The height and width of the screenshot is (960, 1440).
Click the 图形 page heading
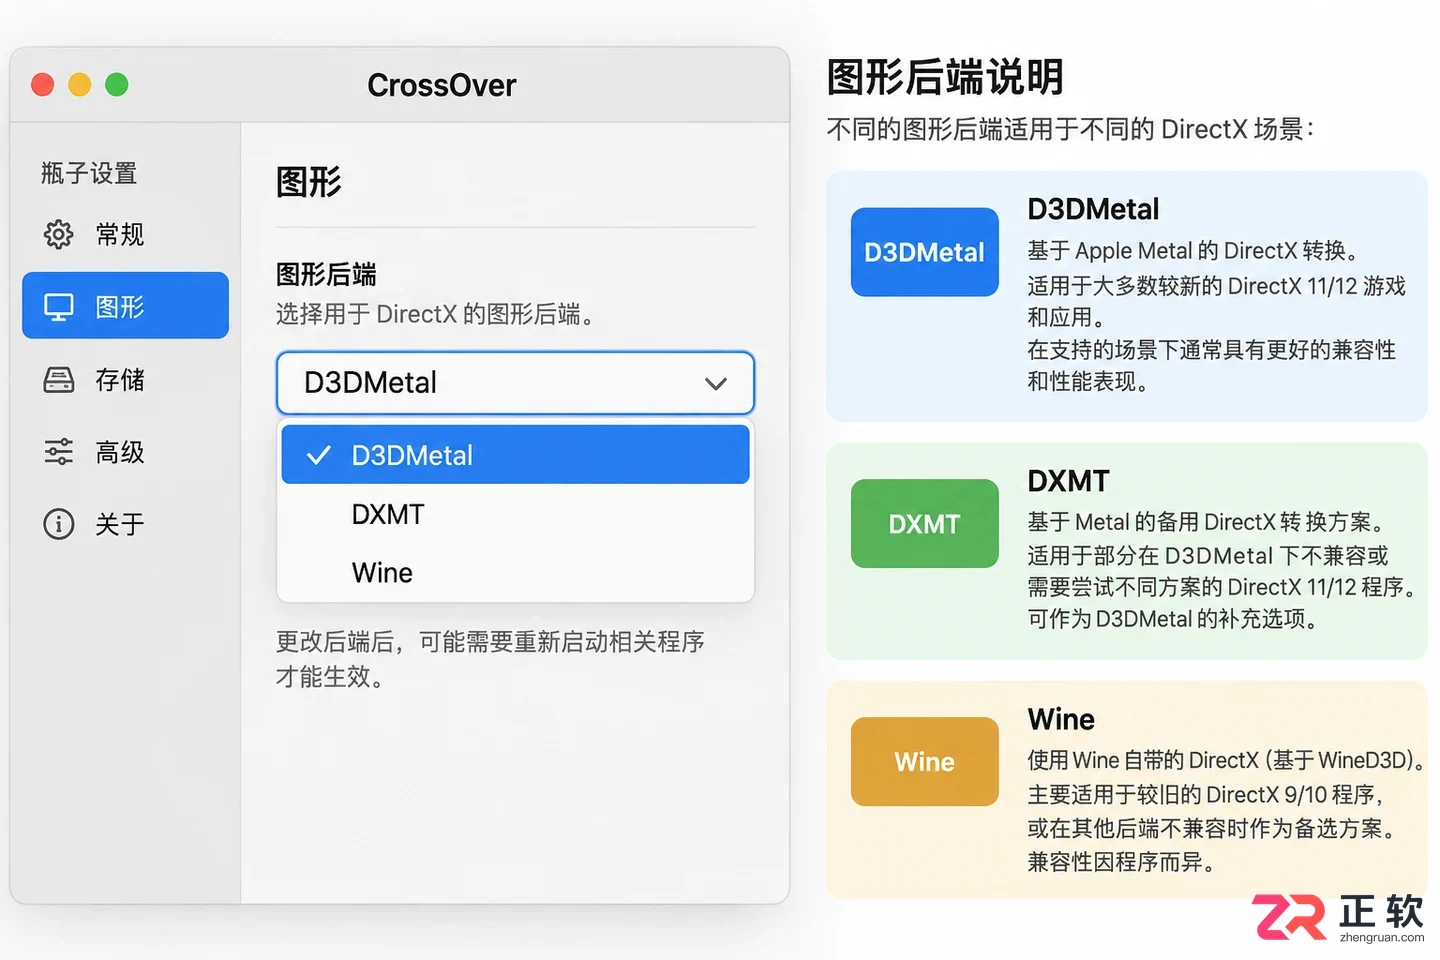click(x=309, y=182)
